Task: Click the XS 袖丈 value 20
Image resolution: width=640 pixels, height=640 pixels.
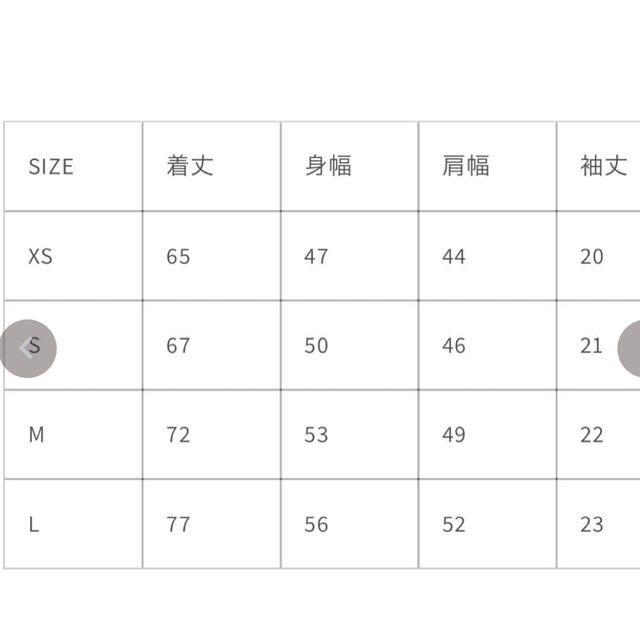Action: click(591, 256)
